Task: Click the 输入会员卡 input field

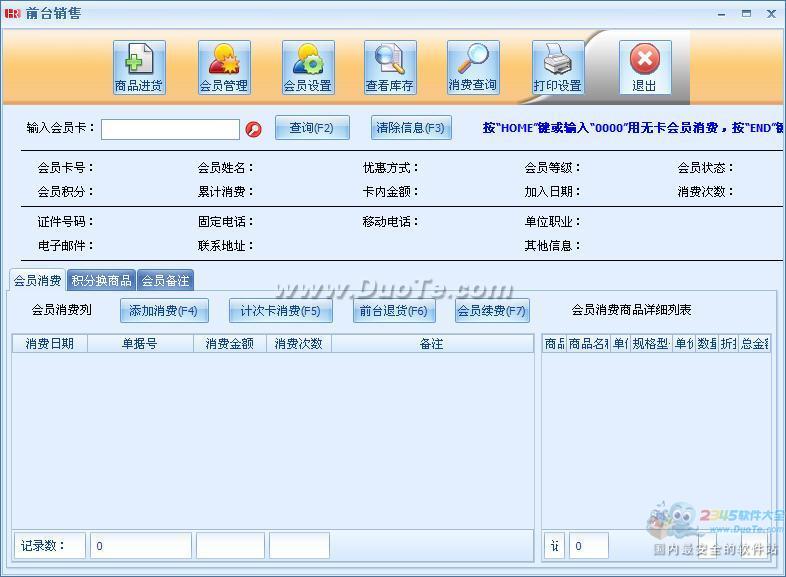Action: (170, 129)
